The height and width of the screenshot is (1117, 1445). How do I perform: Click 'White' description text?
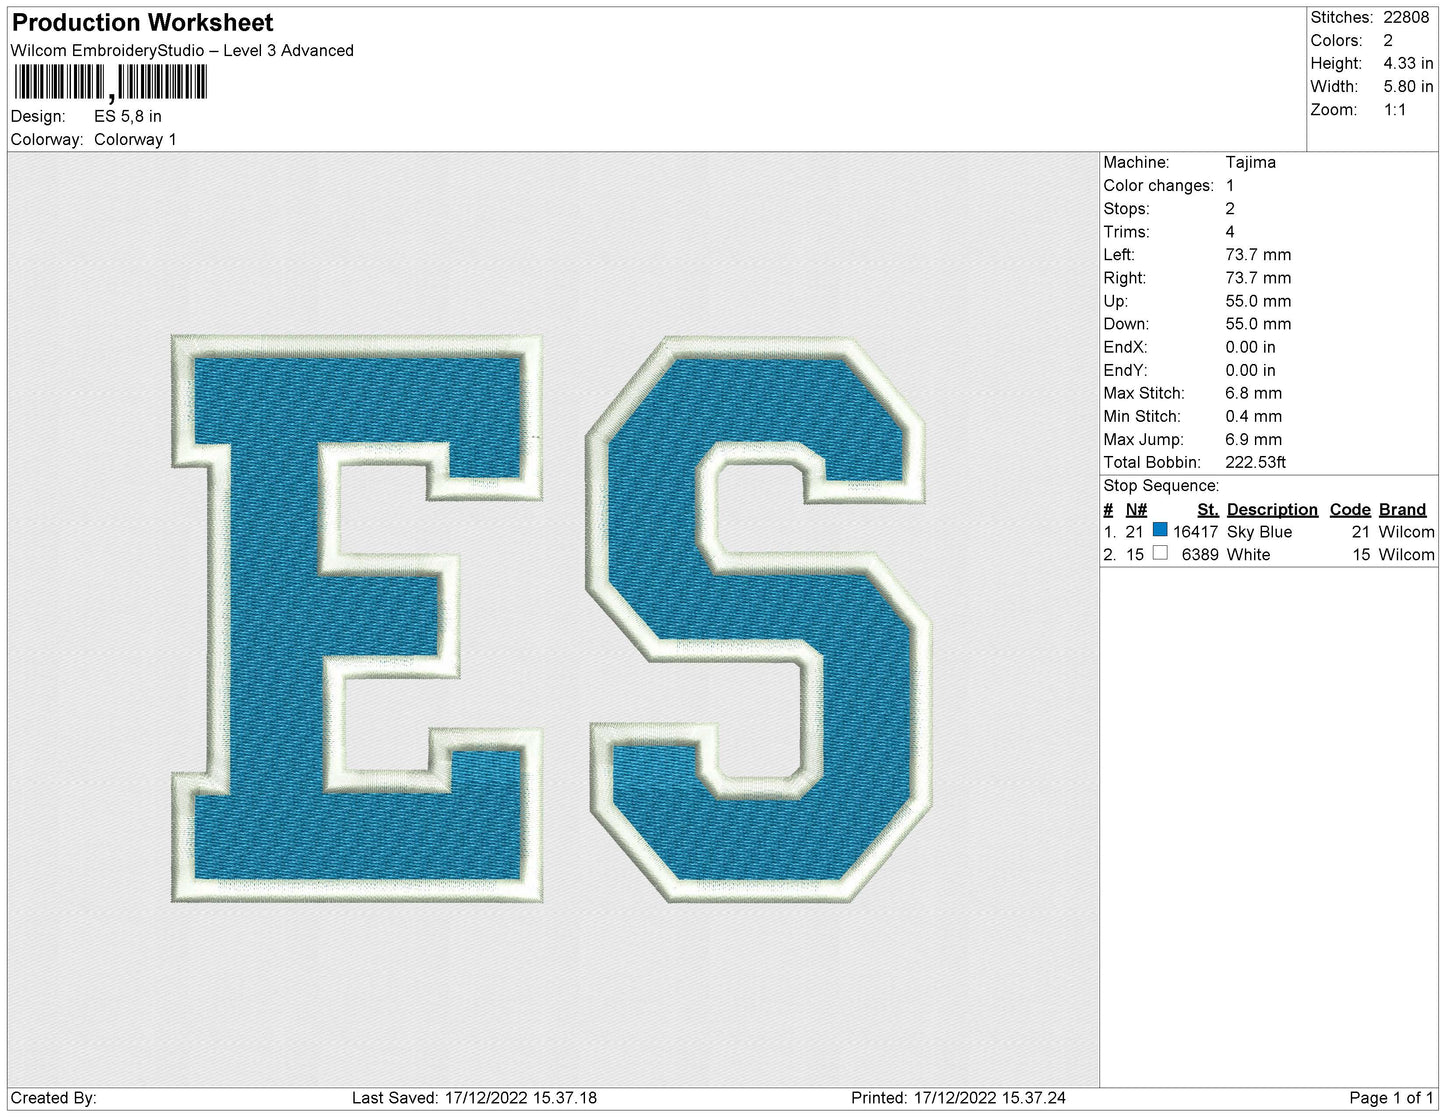coord(1248,555)
